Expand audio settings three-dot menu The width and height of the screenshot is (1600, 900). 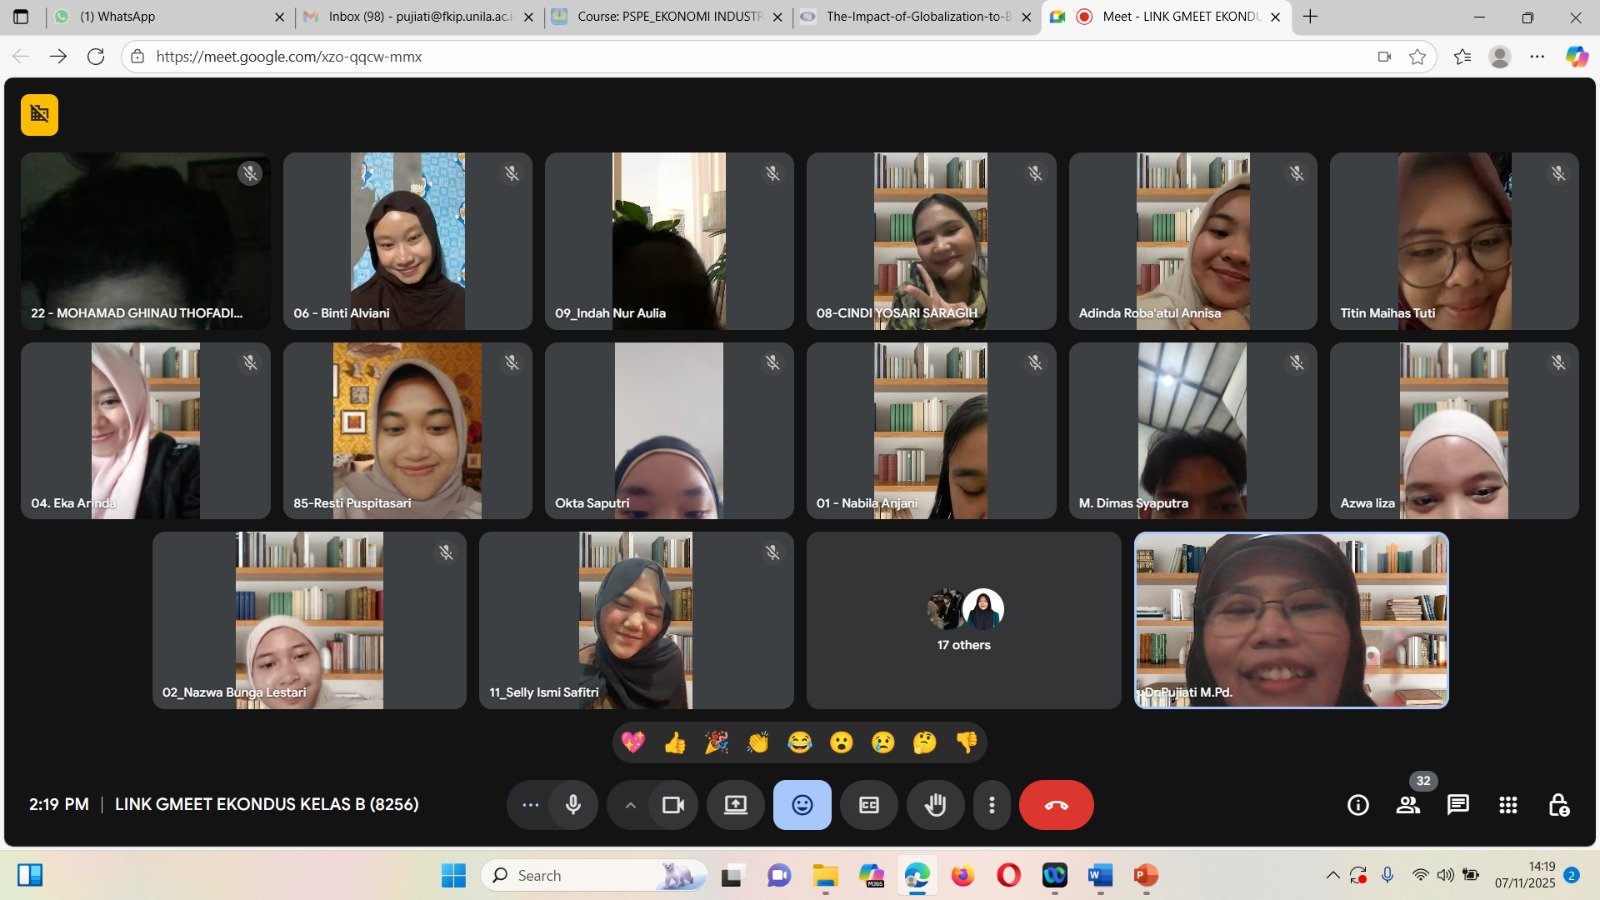pyautogui.click(x=530, y=805)
